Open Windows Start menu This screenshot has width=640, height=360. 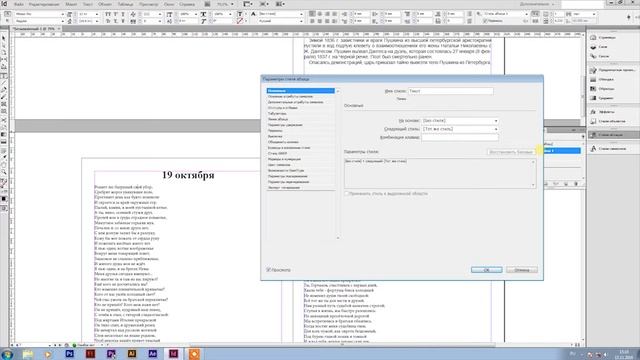coord(7,354)
